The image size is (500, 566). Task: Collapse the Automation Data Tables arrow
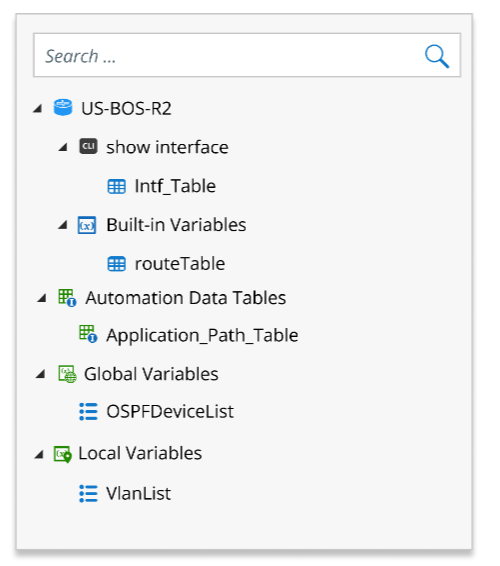(x=42, y=298)
